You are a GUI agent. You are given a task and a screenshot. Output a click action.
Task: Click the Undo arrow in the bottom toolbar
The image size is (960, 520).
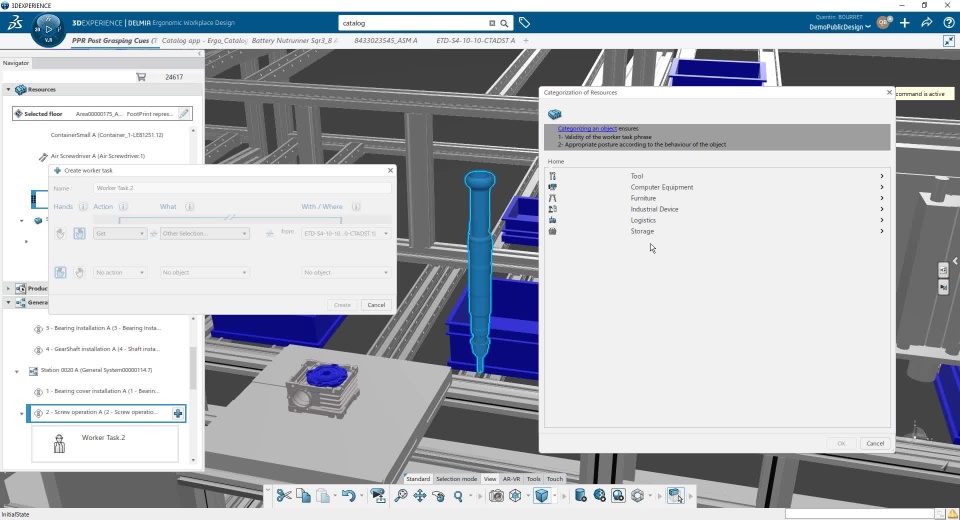point(347,495)
